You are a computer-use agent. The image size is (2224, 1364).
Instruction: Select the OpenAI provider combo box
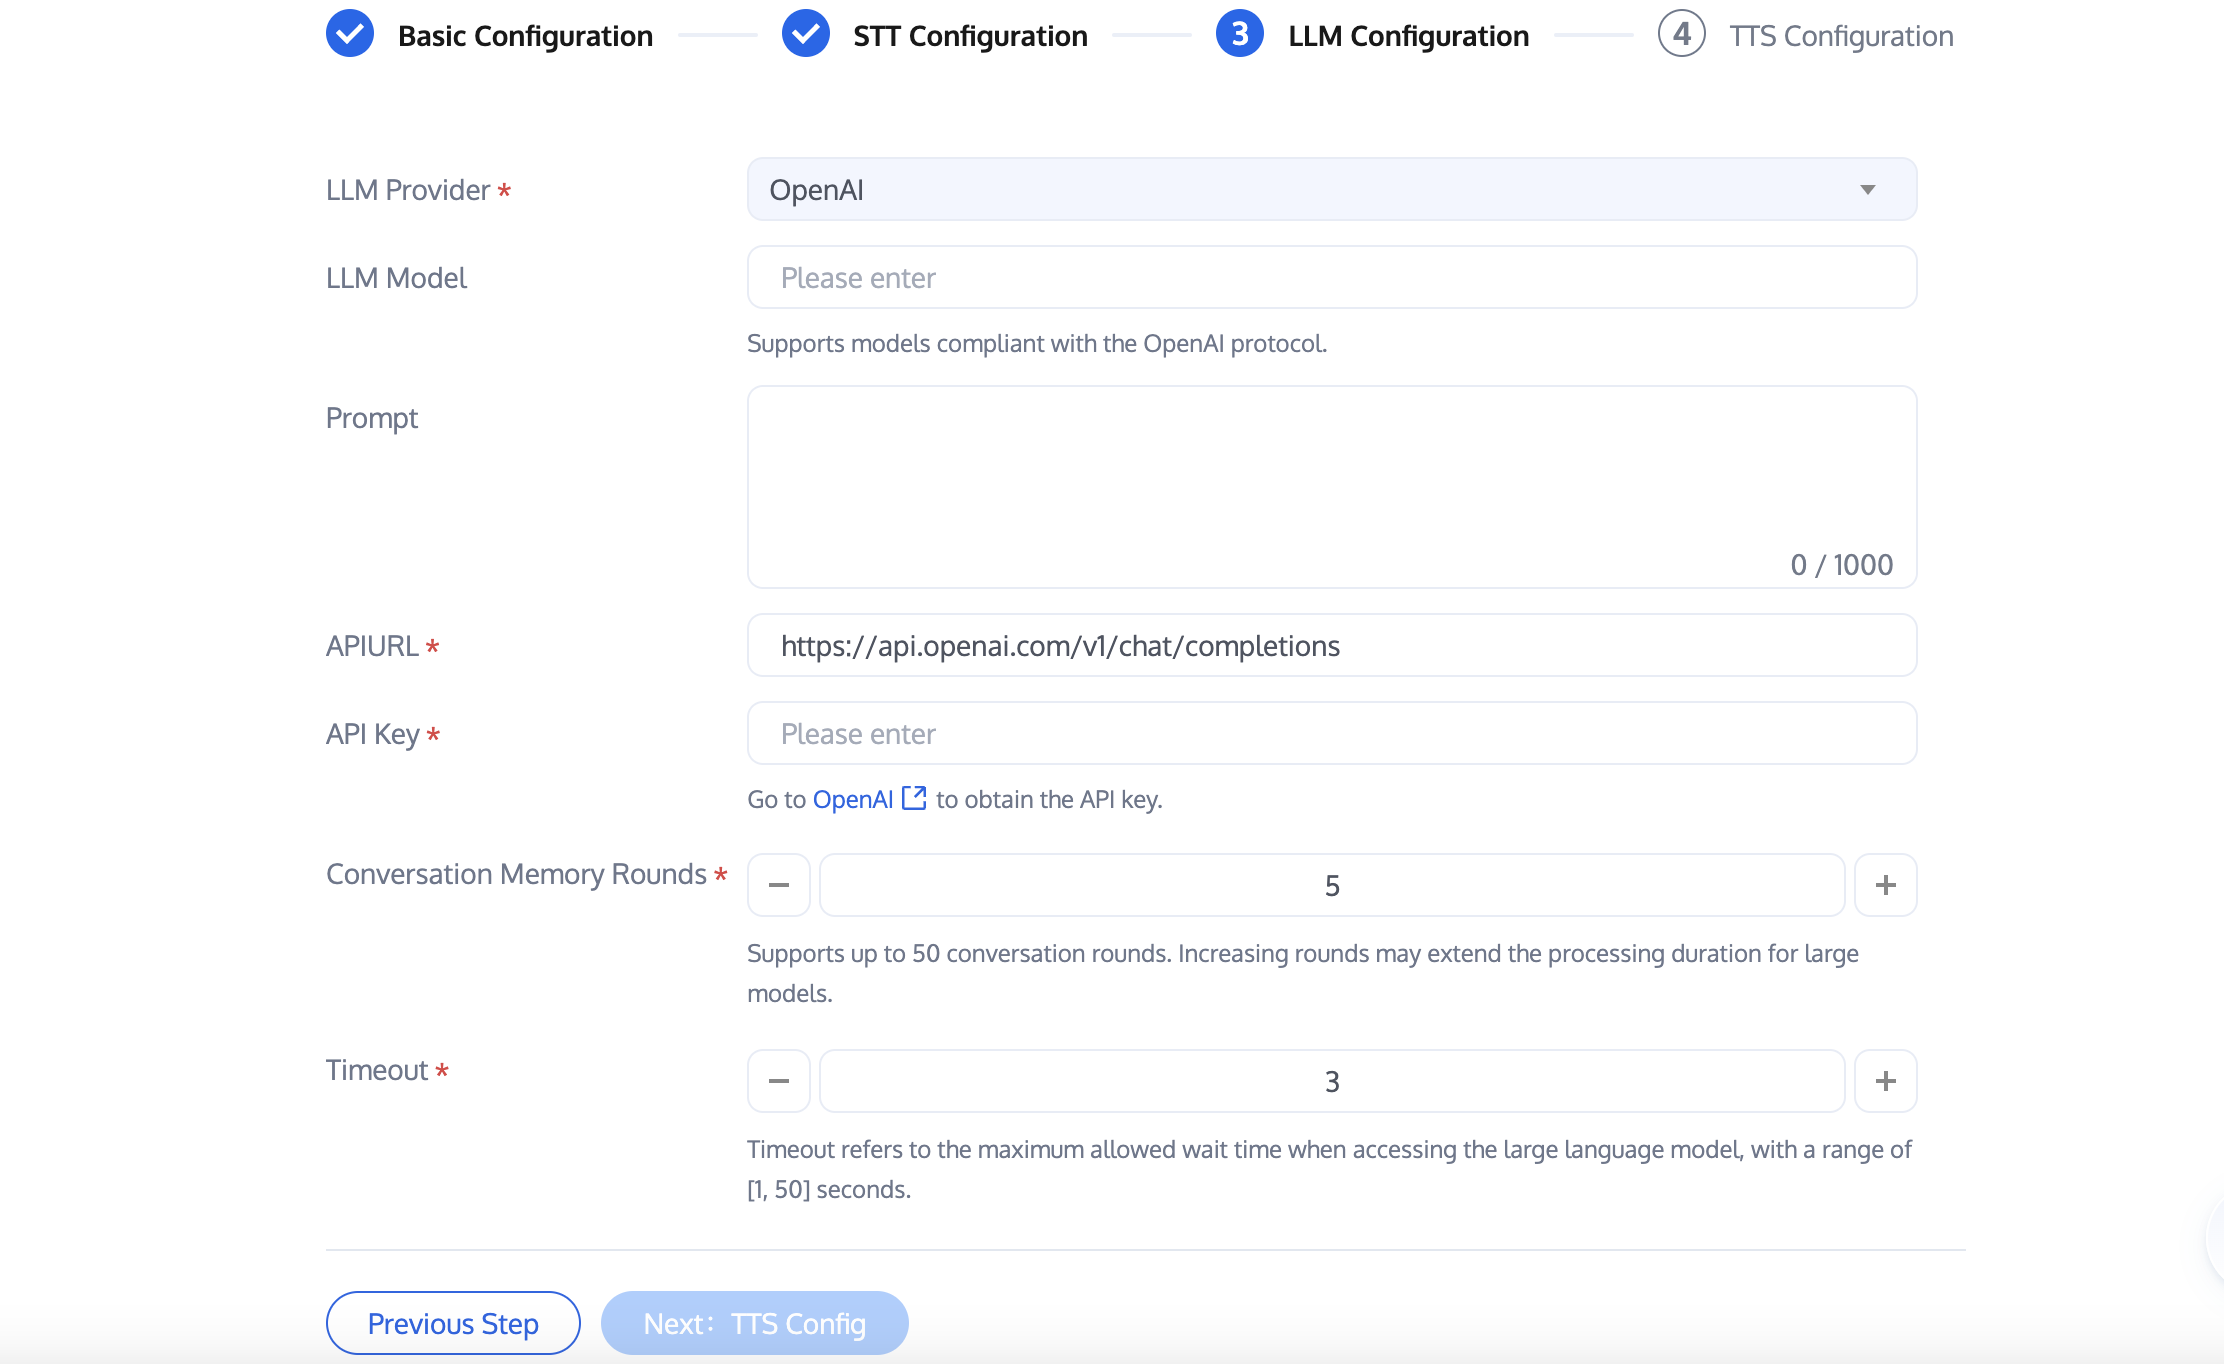tap(1300, 190)
